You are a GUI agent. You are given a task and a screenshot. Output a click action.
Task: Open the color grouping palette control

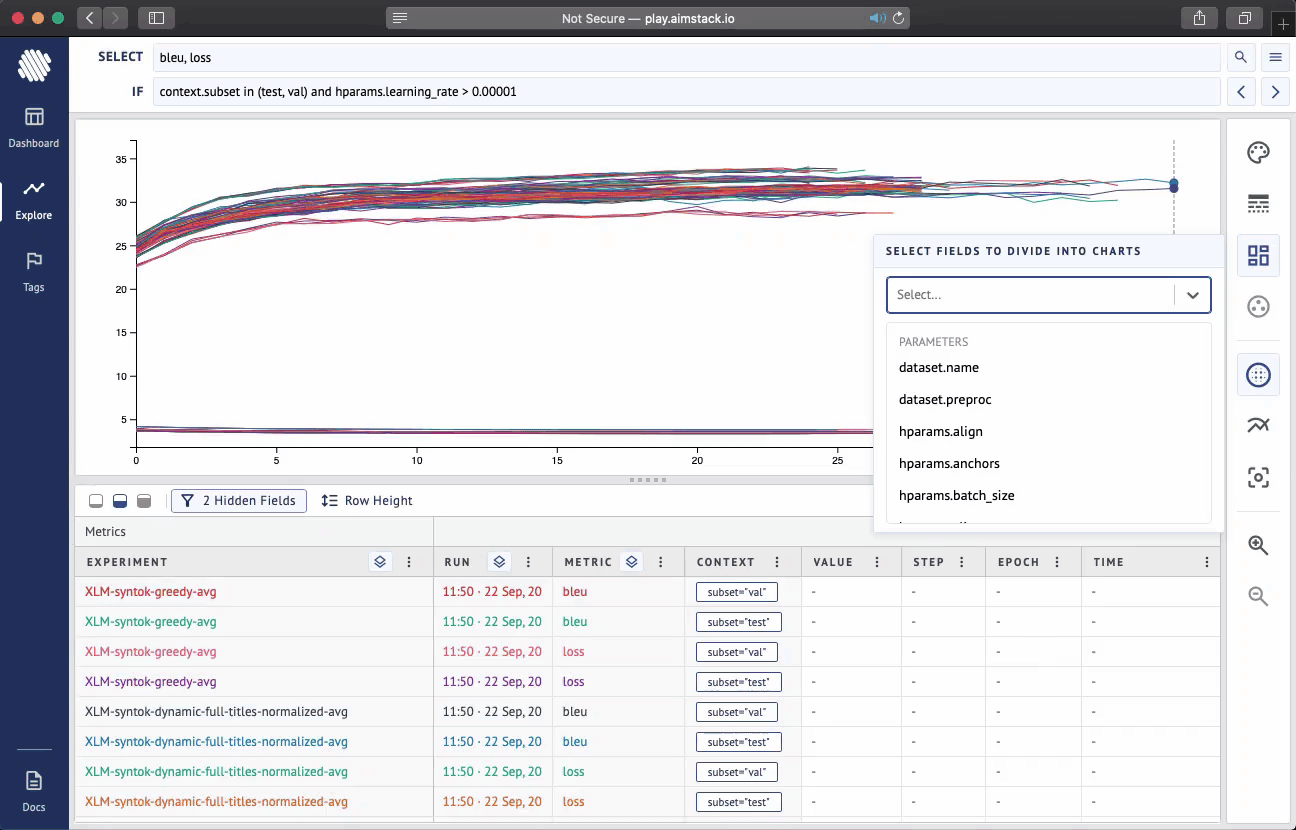click(x=1258, y=153)
